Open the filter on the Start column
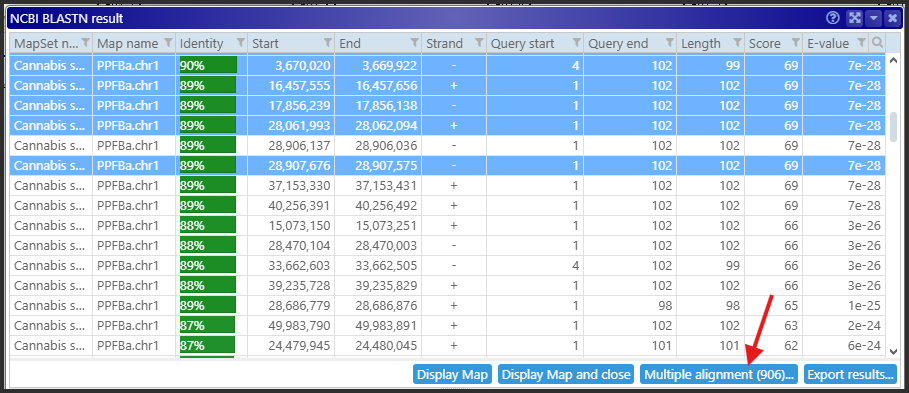 tap(328, 42)
